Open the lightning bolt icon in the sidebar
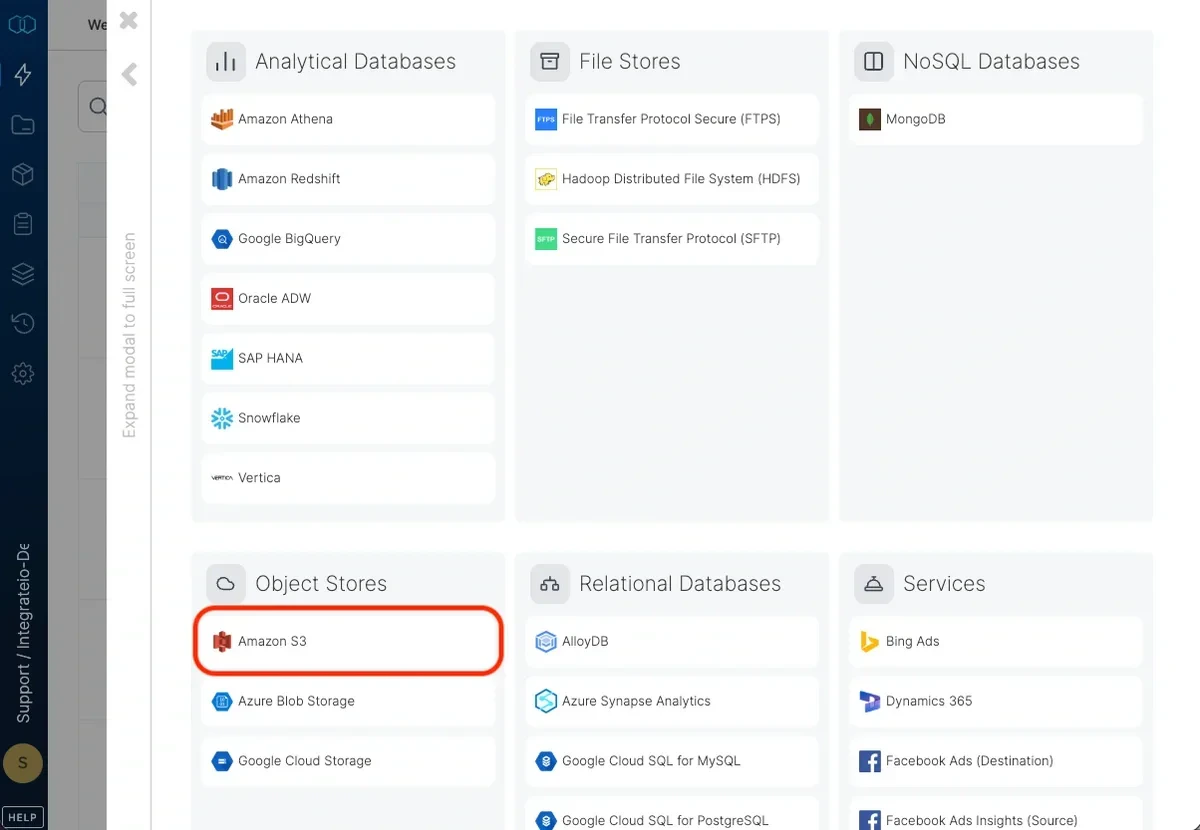 [22, 73]
